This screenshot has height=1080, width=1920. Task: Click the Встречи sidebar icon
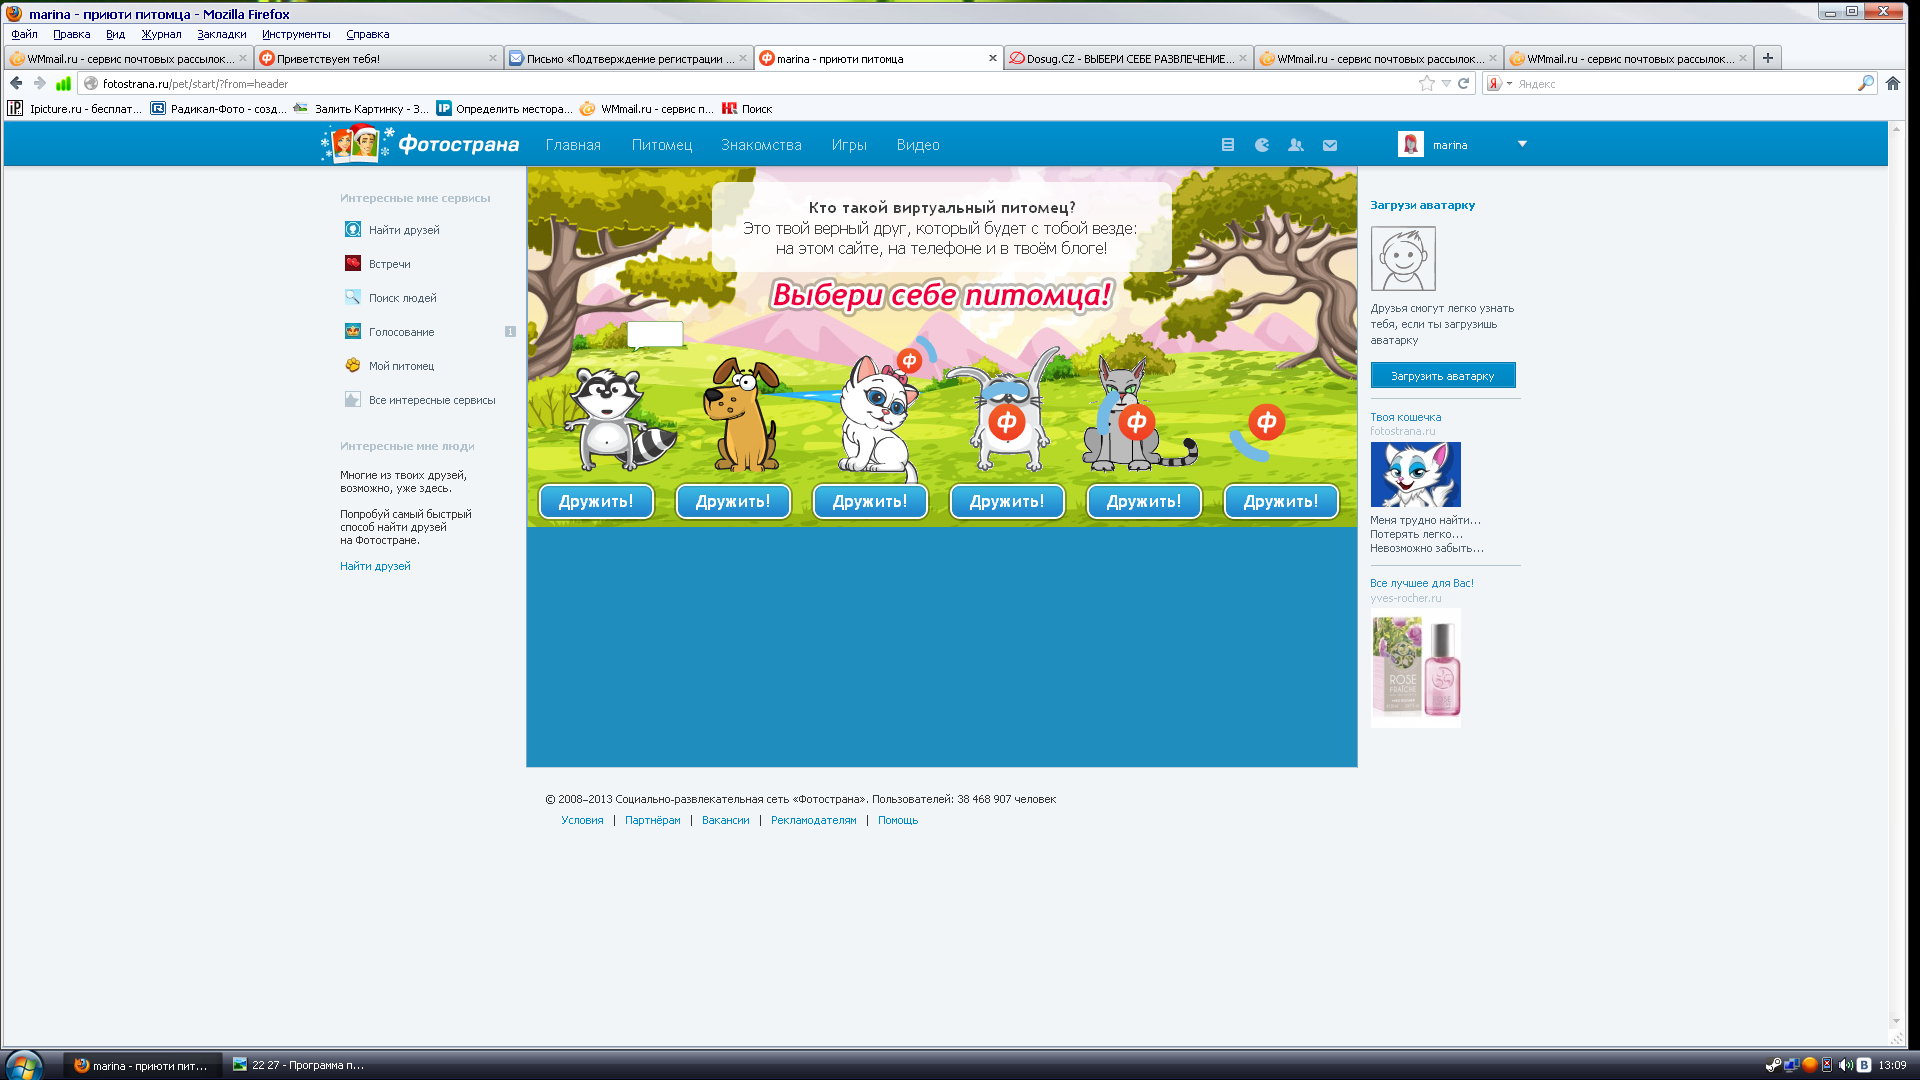click(x=353, y=264)
